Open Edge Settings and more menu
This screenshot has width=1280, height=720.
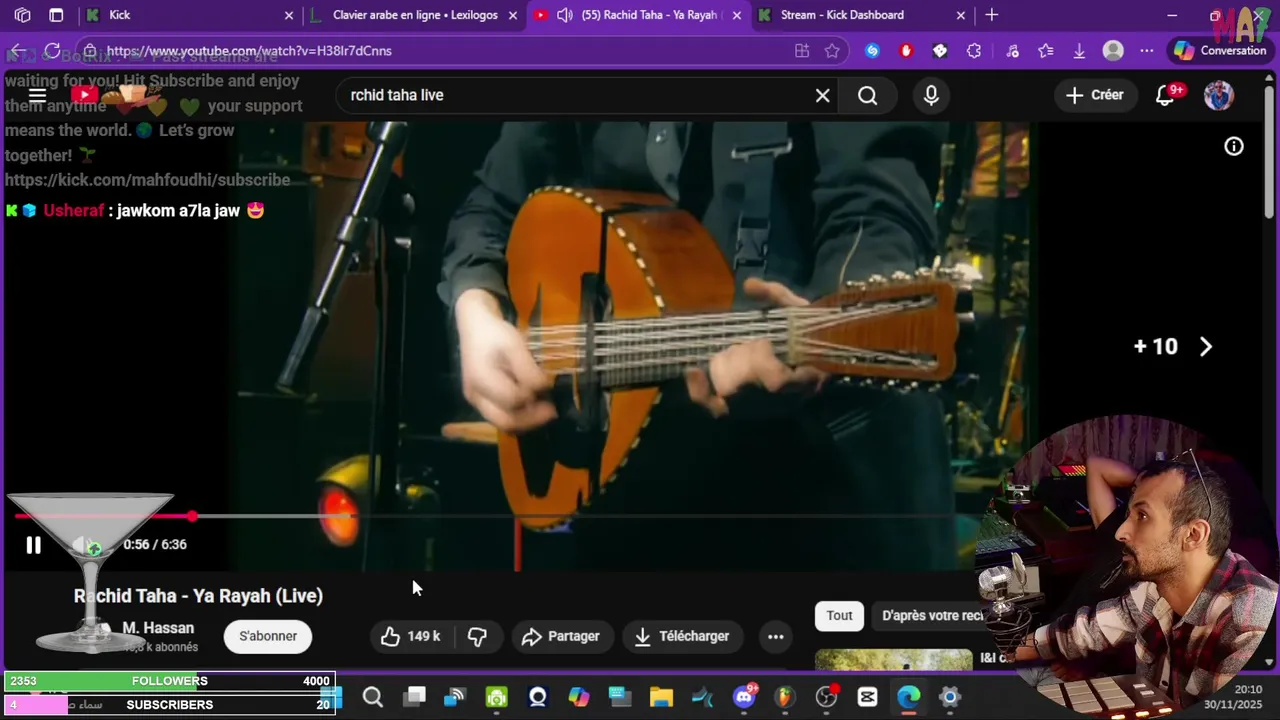pos(1146,51)
